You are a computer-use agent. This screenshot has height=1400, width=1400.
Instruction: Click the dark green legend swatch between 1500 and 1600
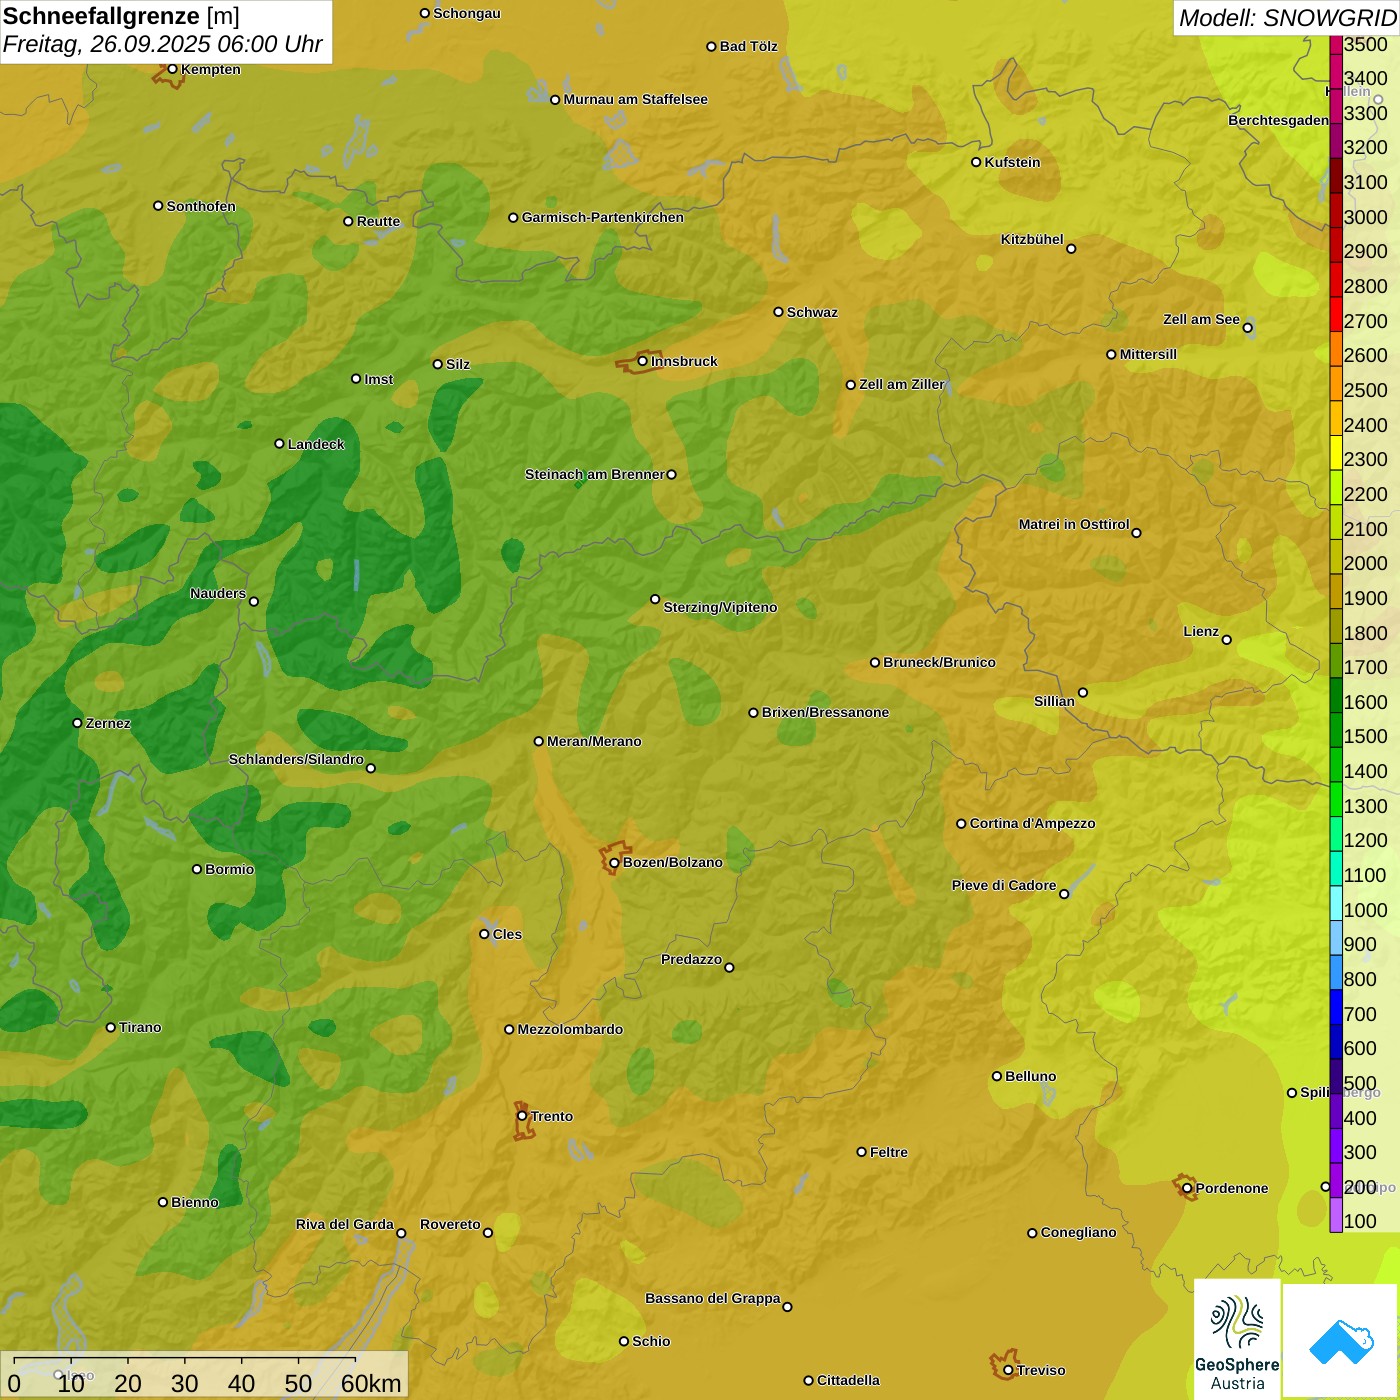tap(1336, 730)
